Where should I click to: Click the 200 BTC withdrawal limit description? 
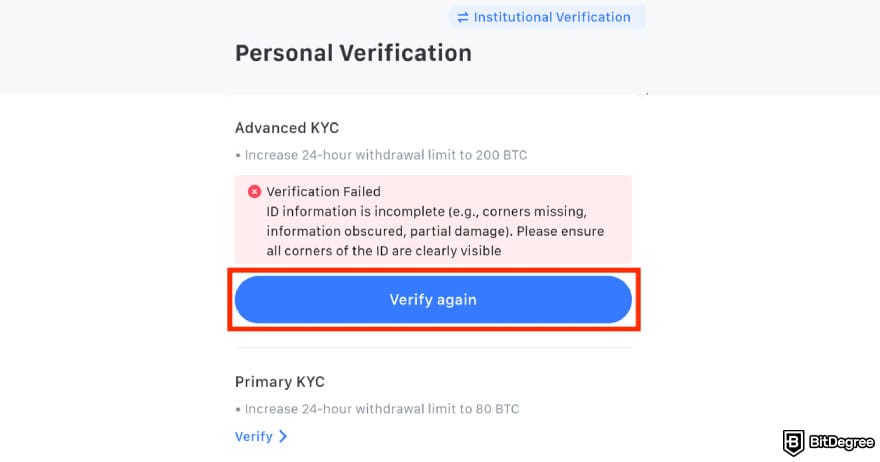pos(386,155)
